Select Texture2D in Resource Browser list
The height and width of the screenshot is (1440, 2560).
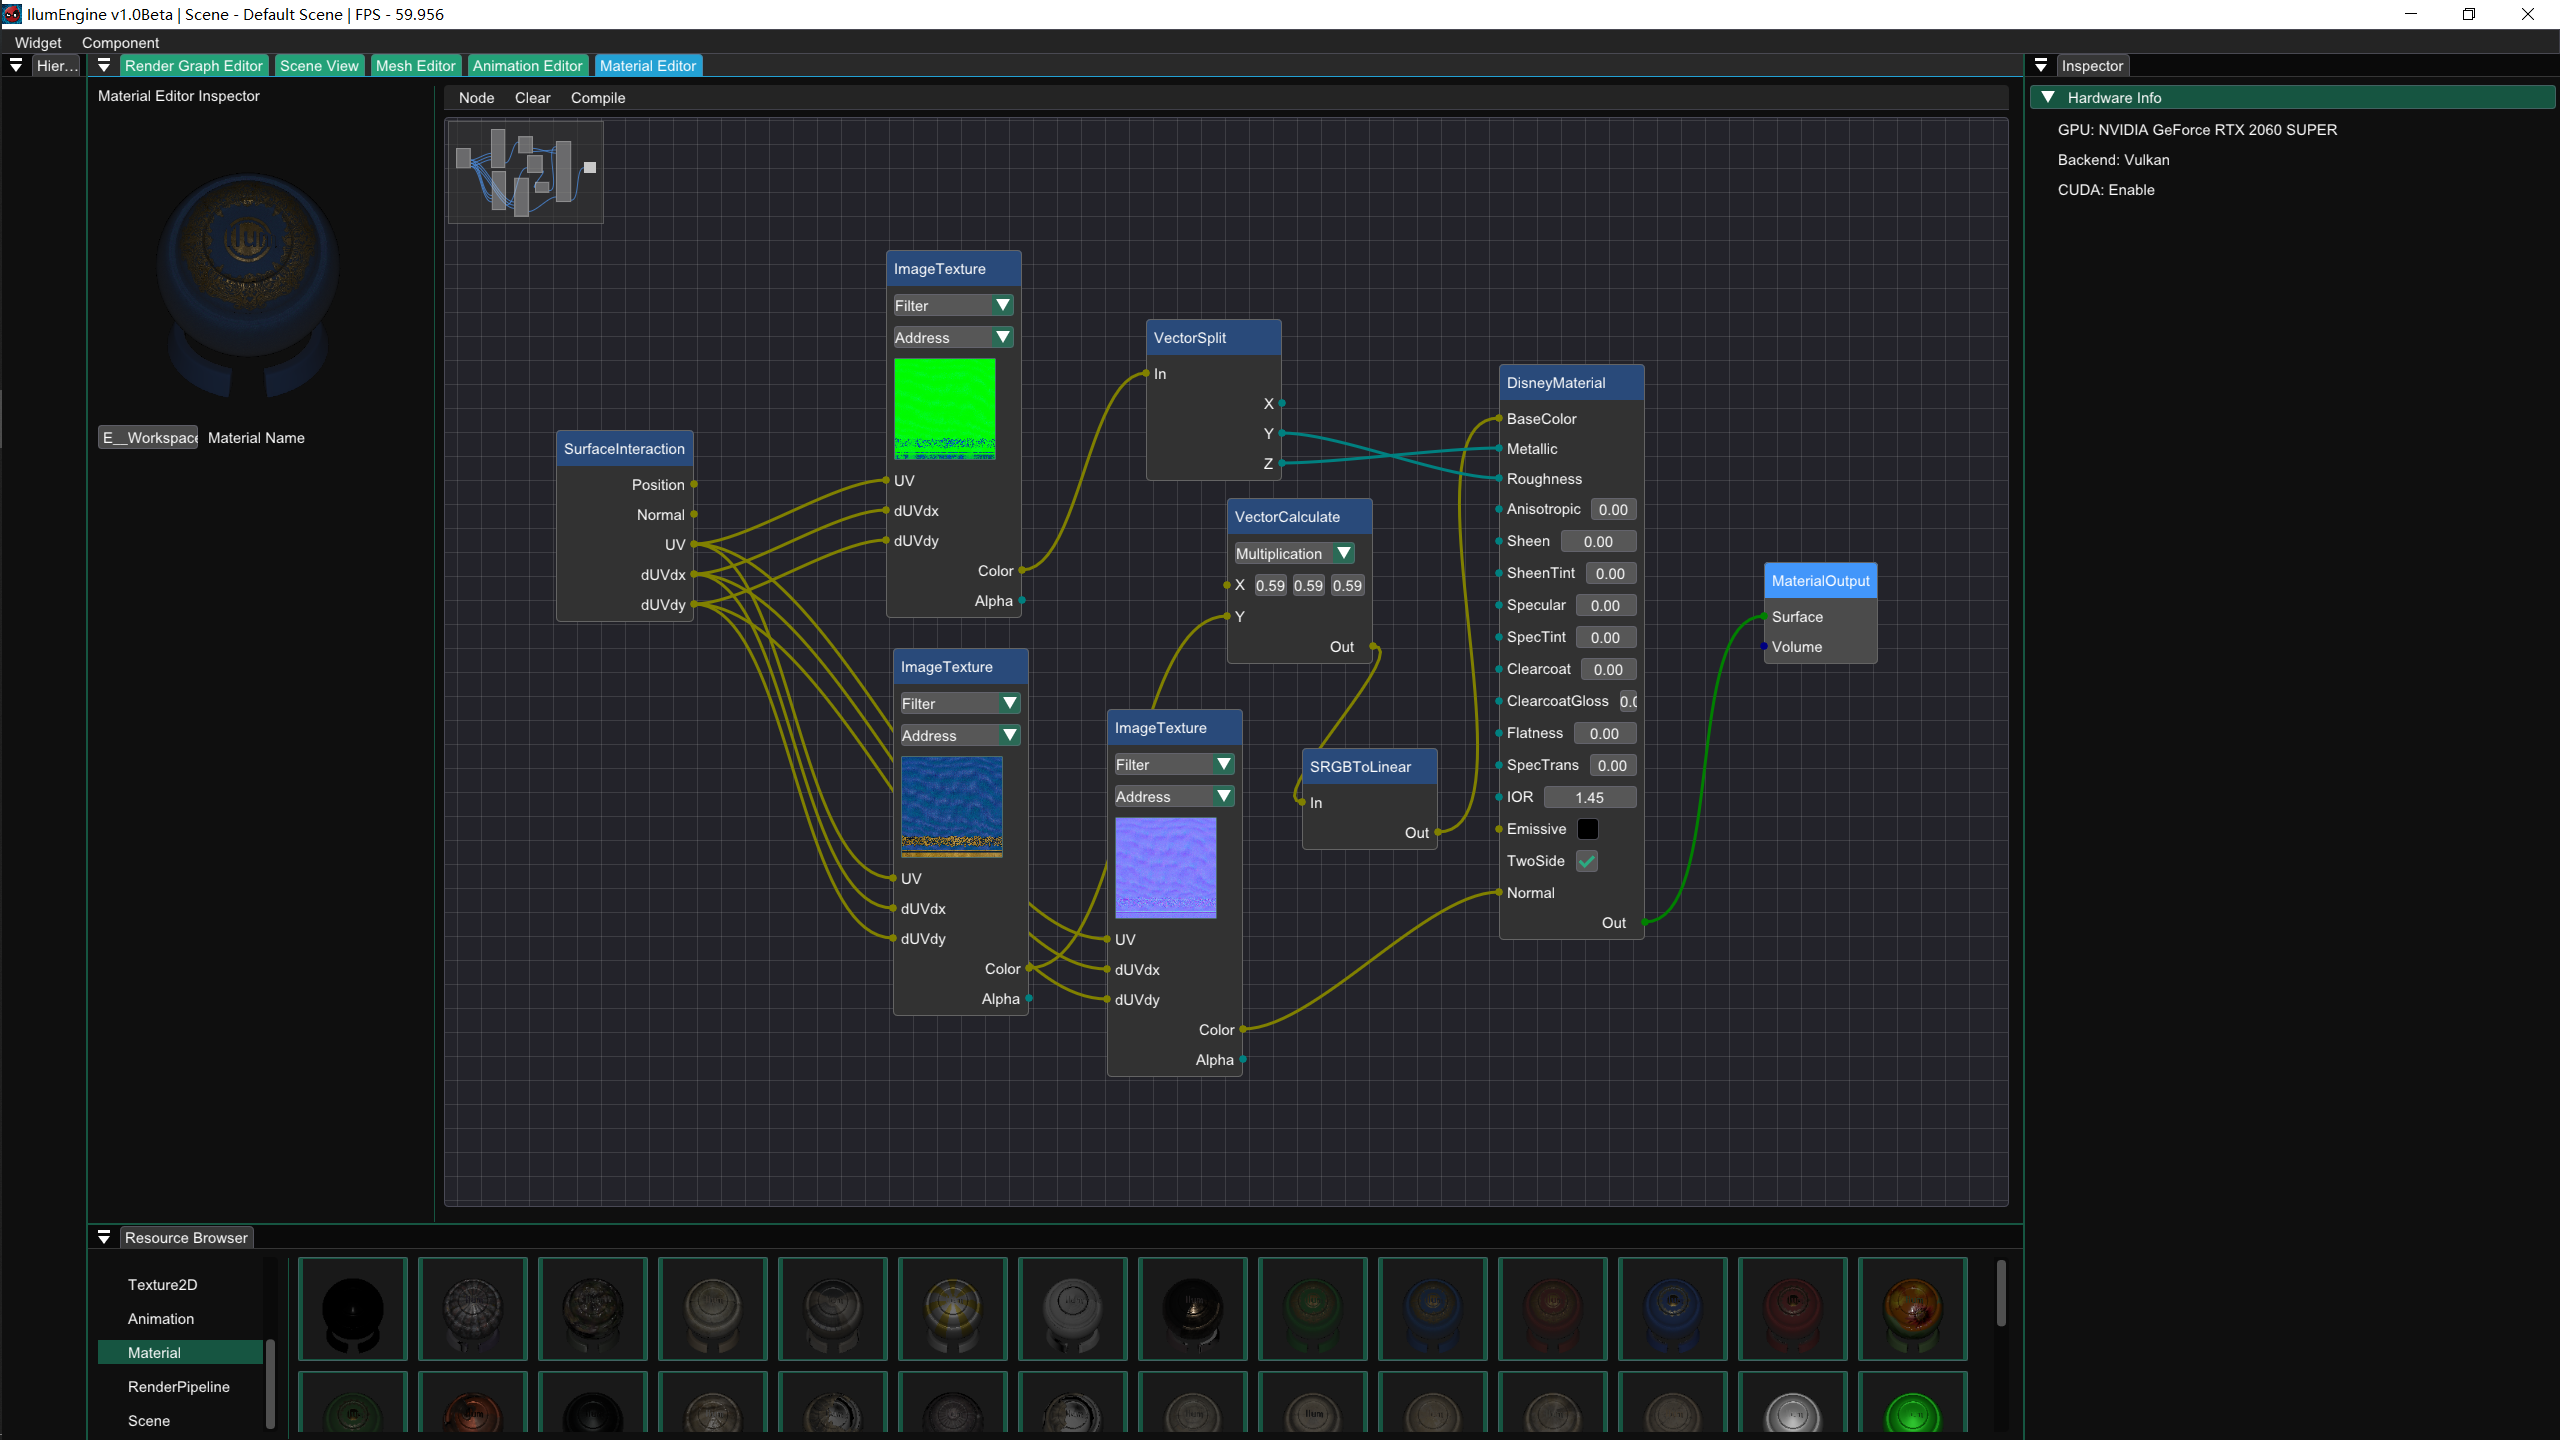click(x=162, y=1284)
